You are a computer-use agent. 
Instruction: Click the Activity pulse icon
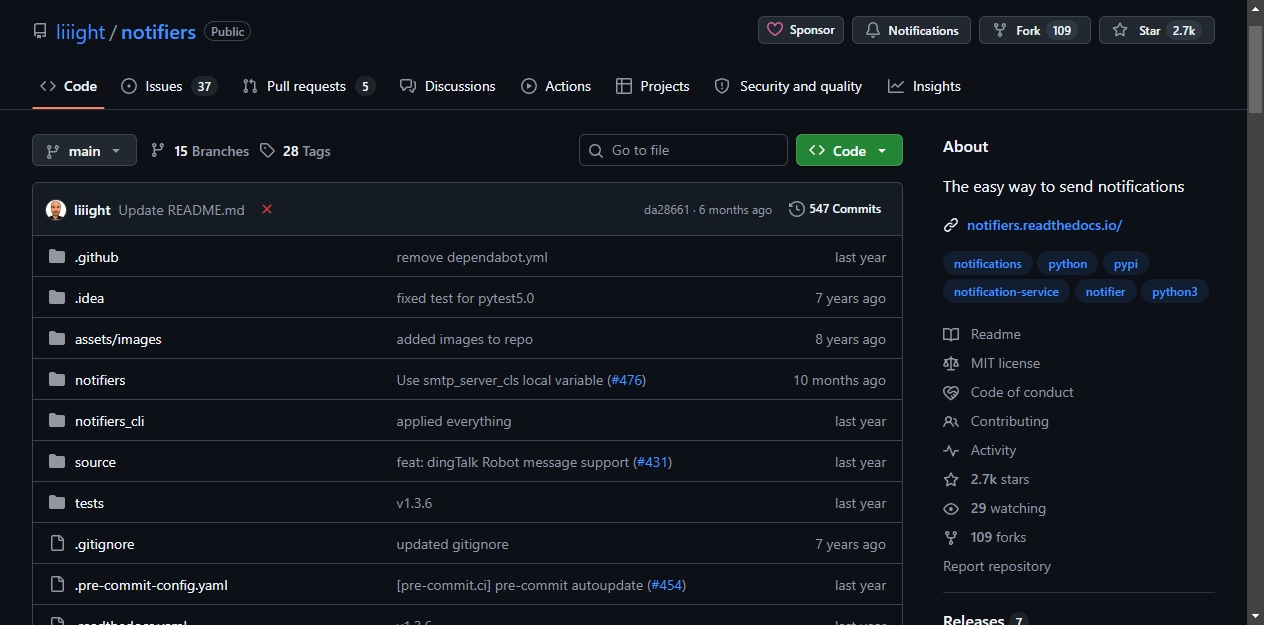pyautogui.click(x=951, y=450)
